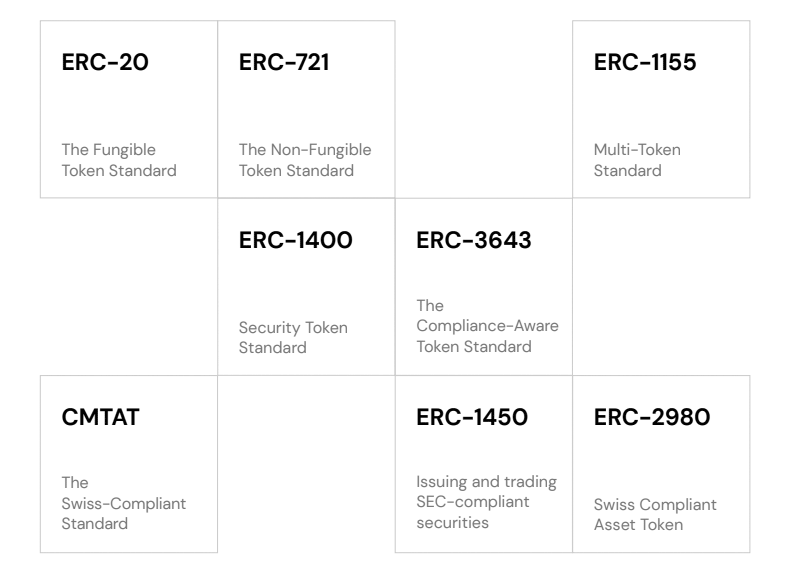This screenshot has height=570, width=790.
Task: Select the ERC-1155 card
Action: (x=661, y=109)
